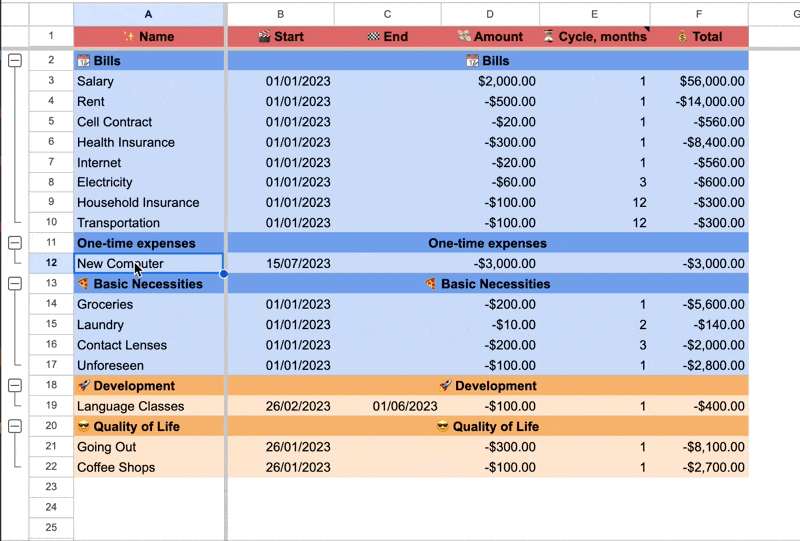Click the orange Quality of Life cell in column A
The width and height of the screenshot is (800, 541).
click(148, 426)
